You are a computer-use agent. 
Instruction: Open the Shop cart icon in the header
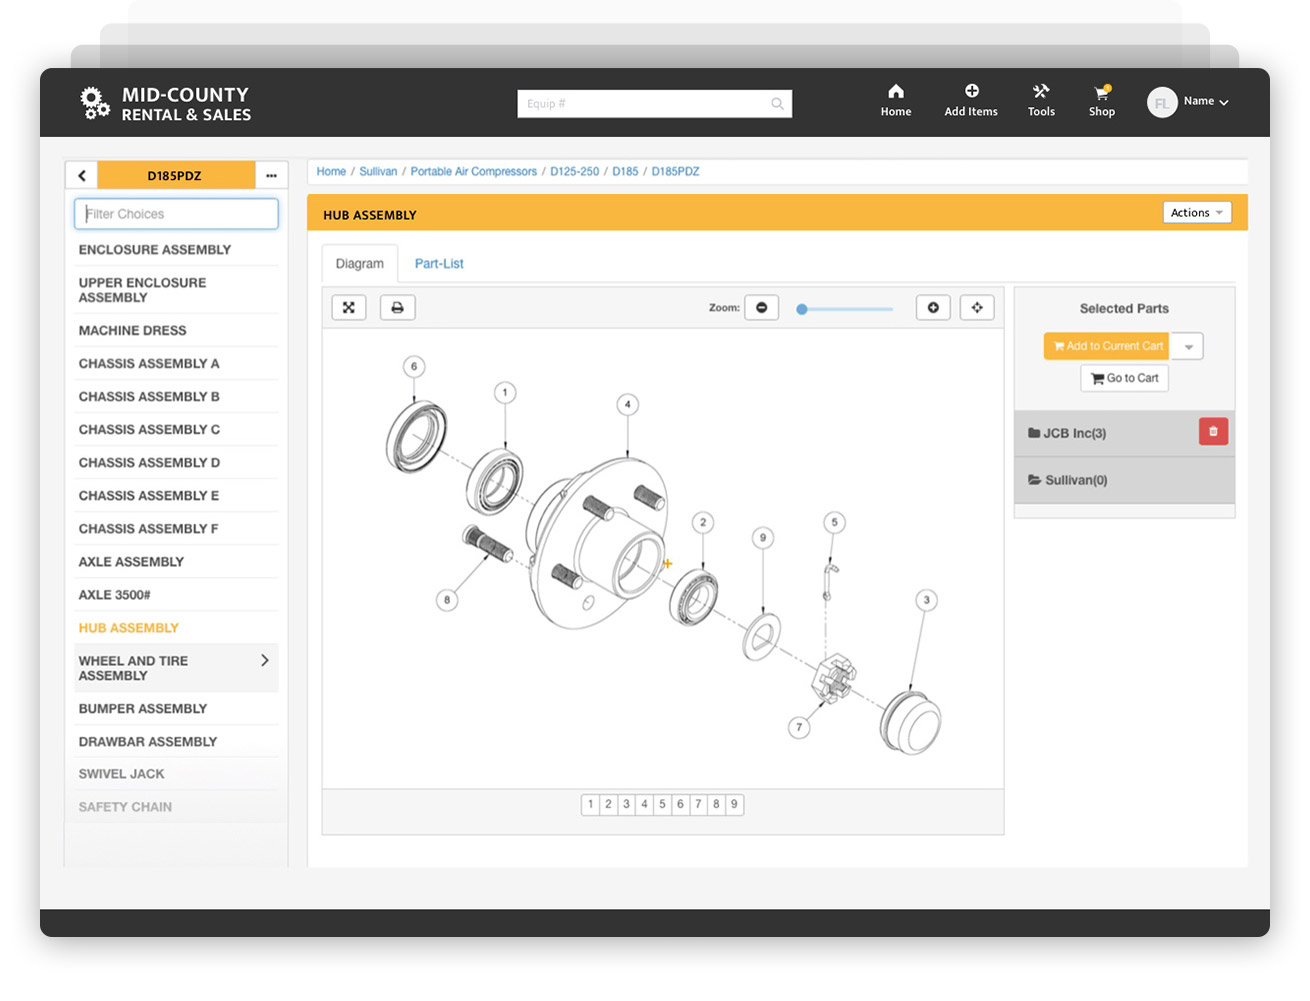coord(1101,99)
